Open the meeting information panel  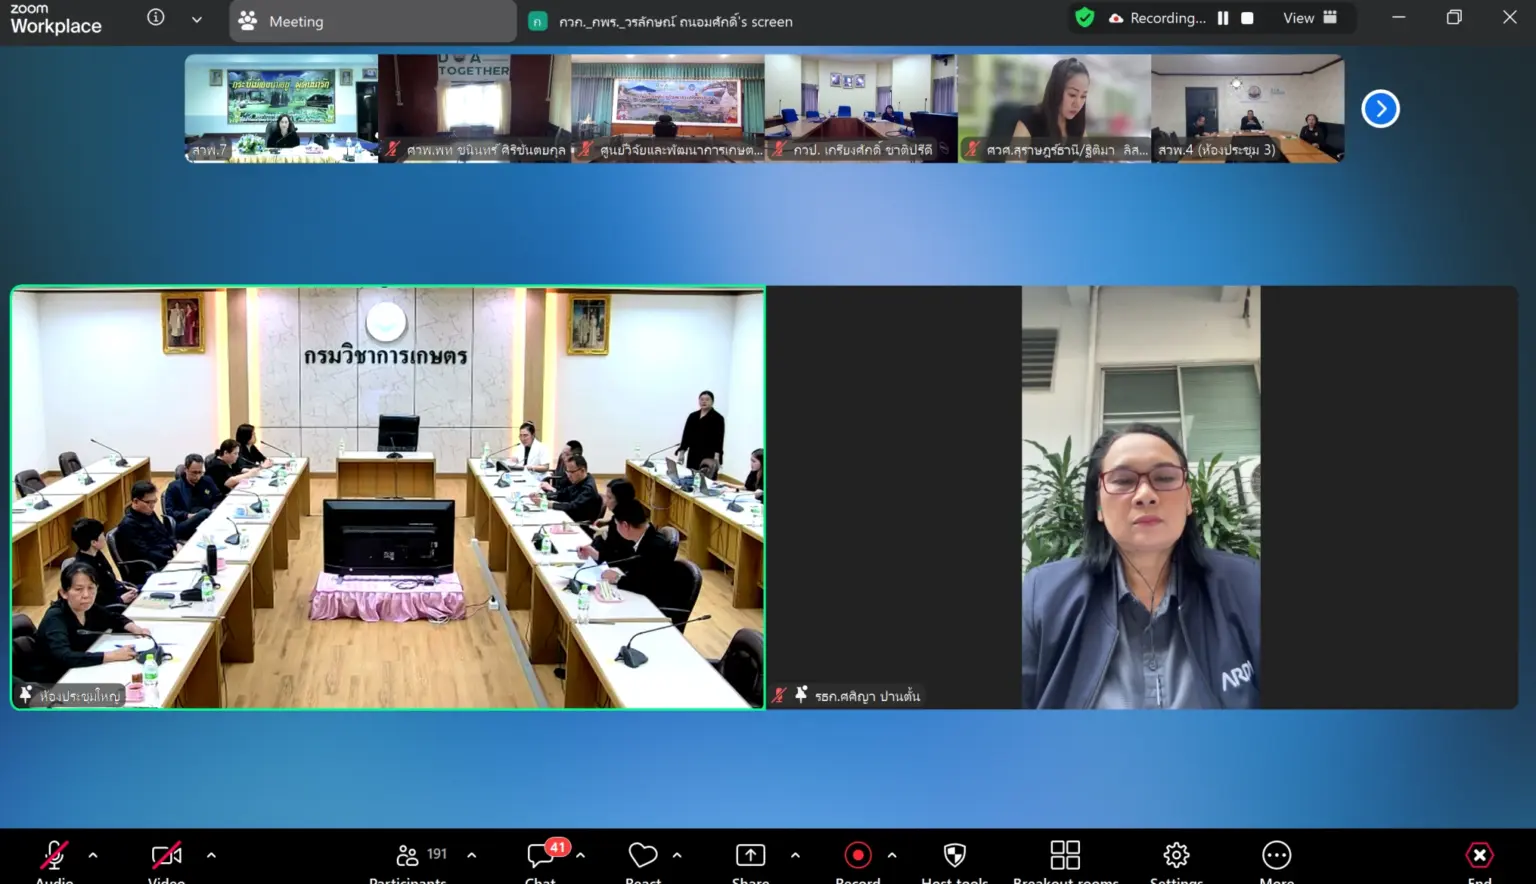pyautogui.click(x=156, y=17)
